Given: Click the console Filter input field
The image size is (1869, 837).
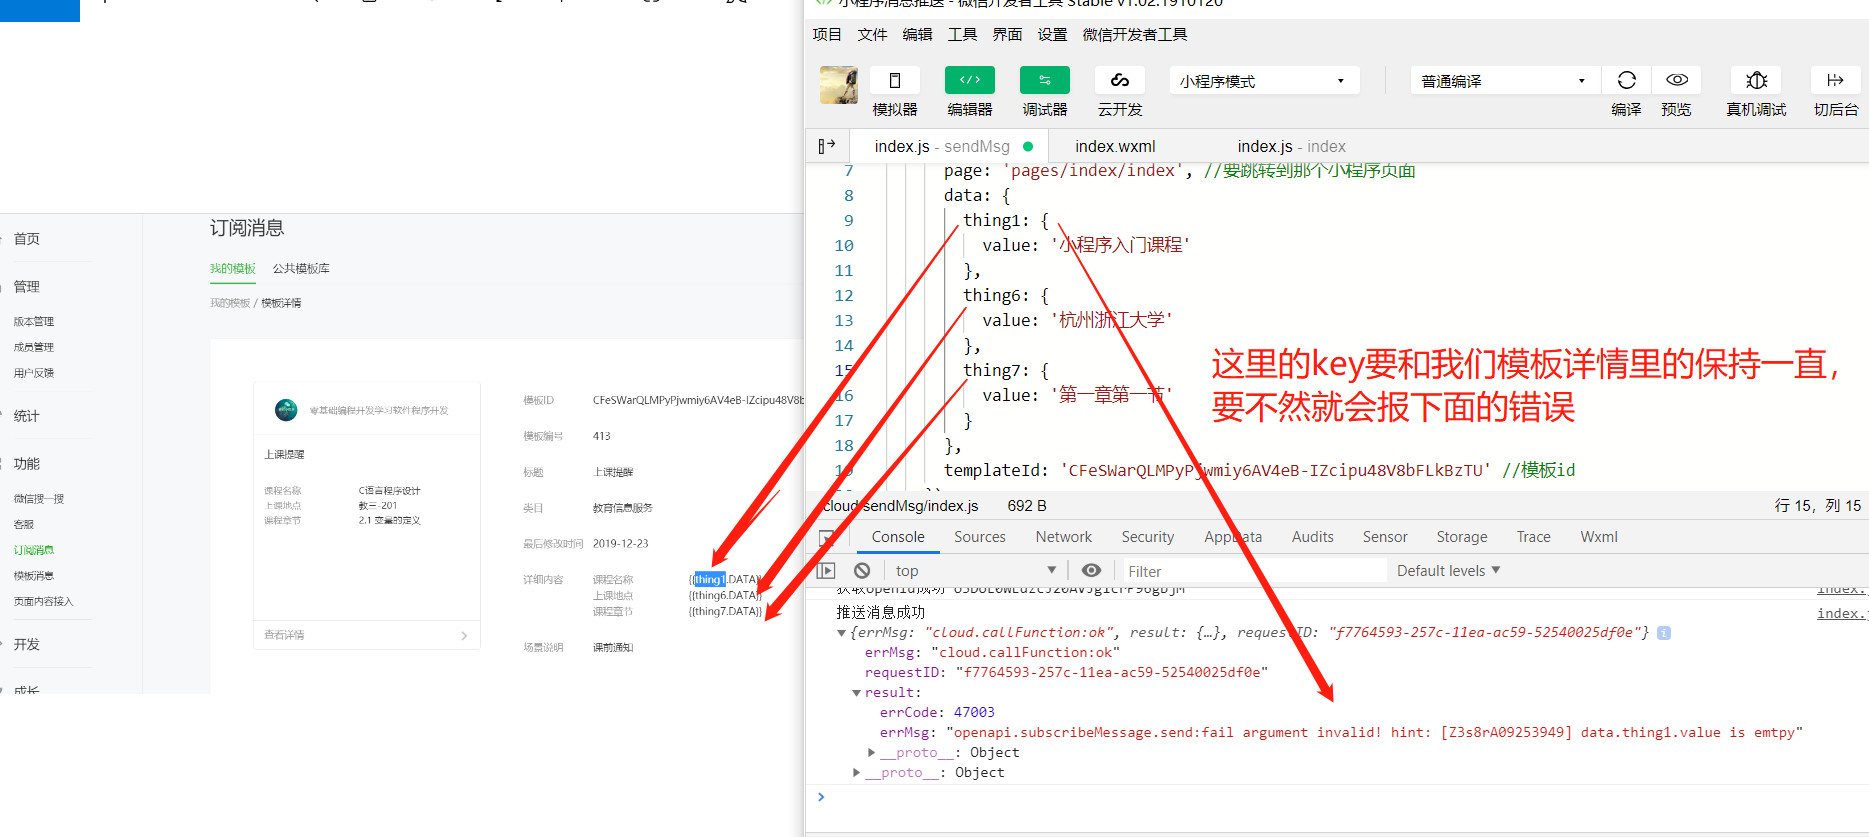Looking at the screenshot, I should [x=1254, y=571].
